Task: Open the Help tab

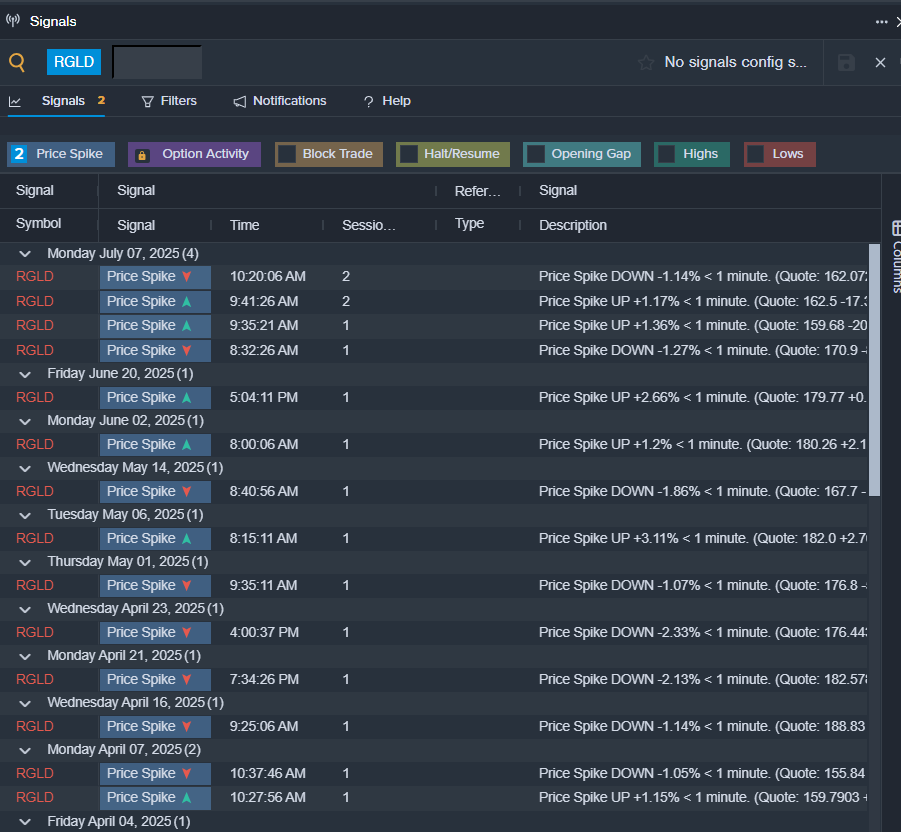Action: coord(387,101)
